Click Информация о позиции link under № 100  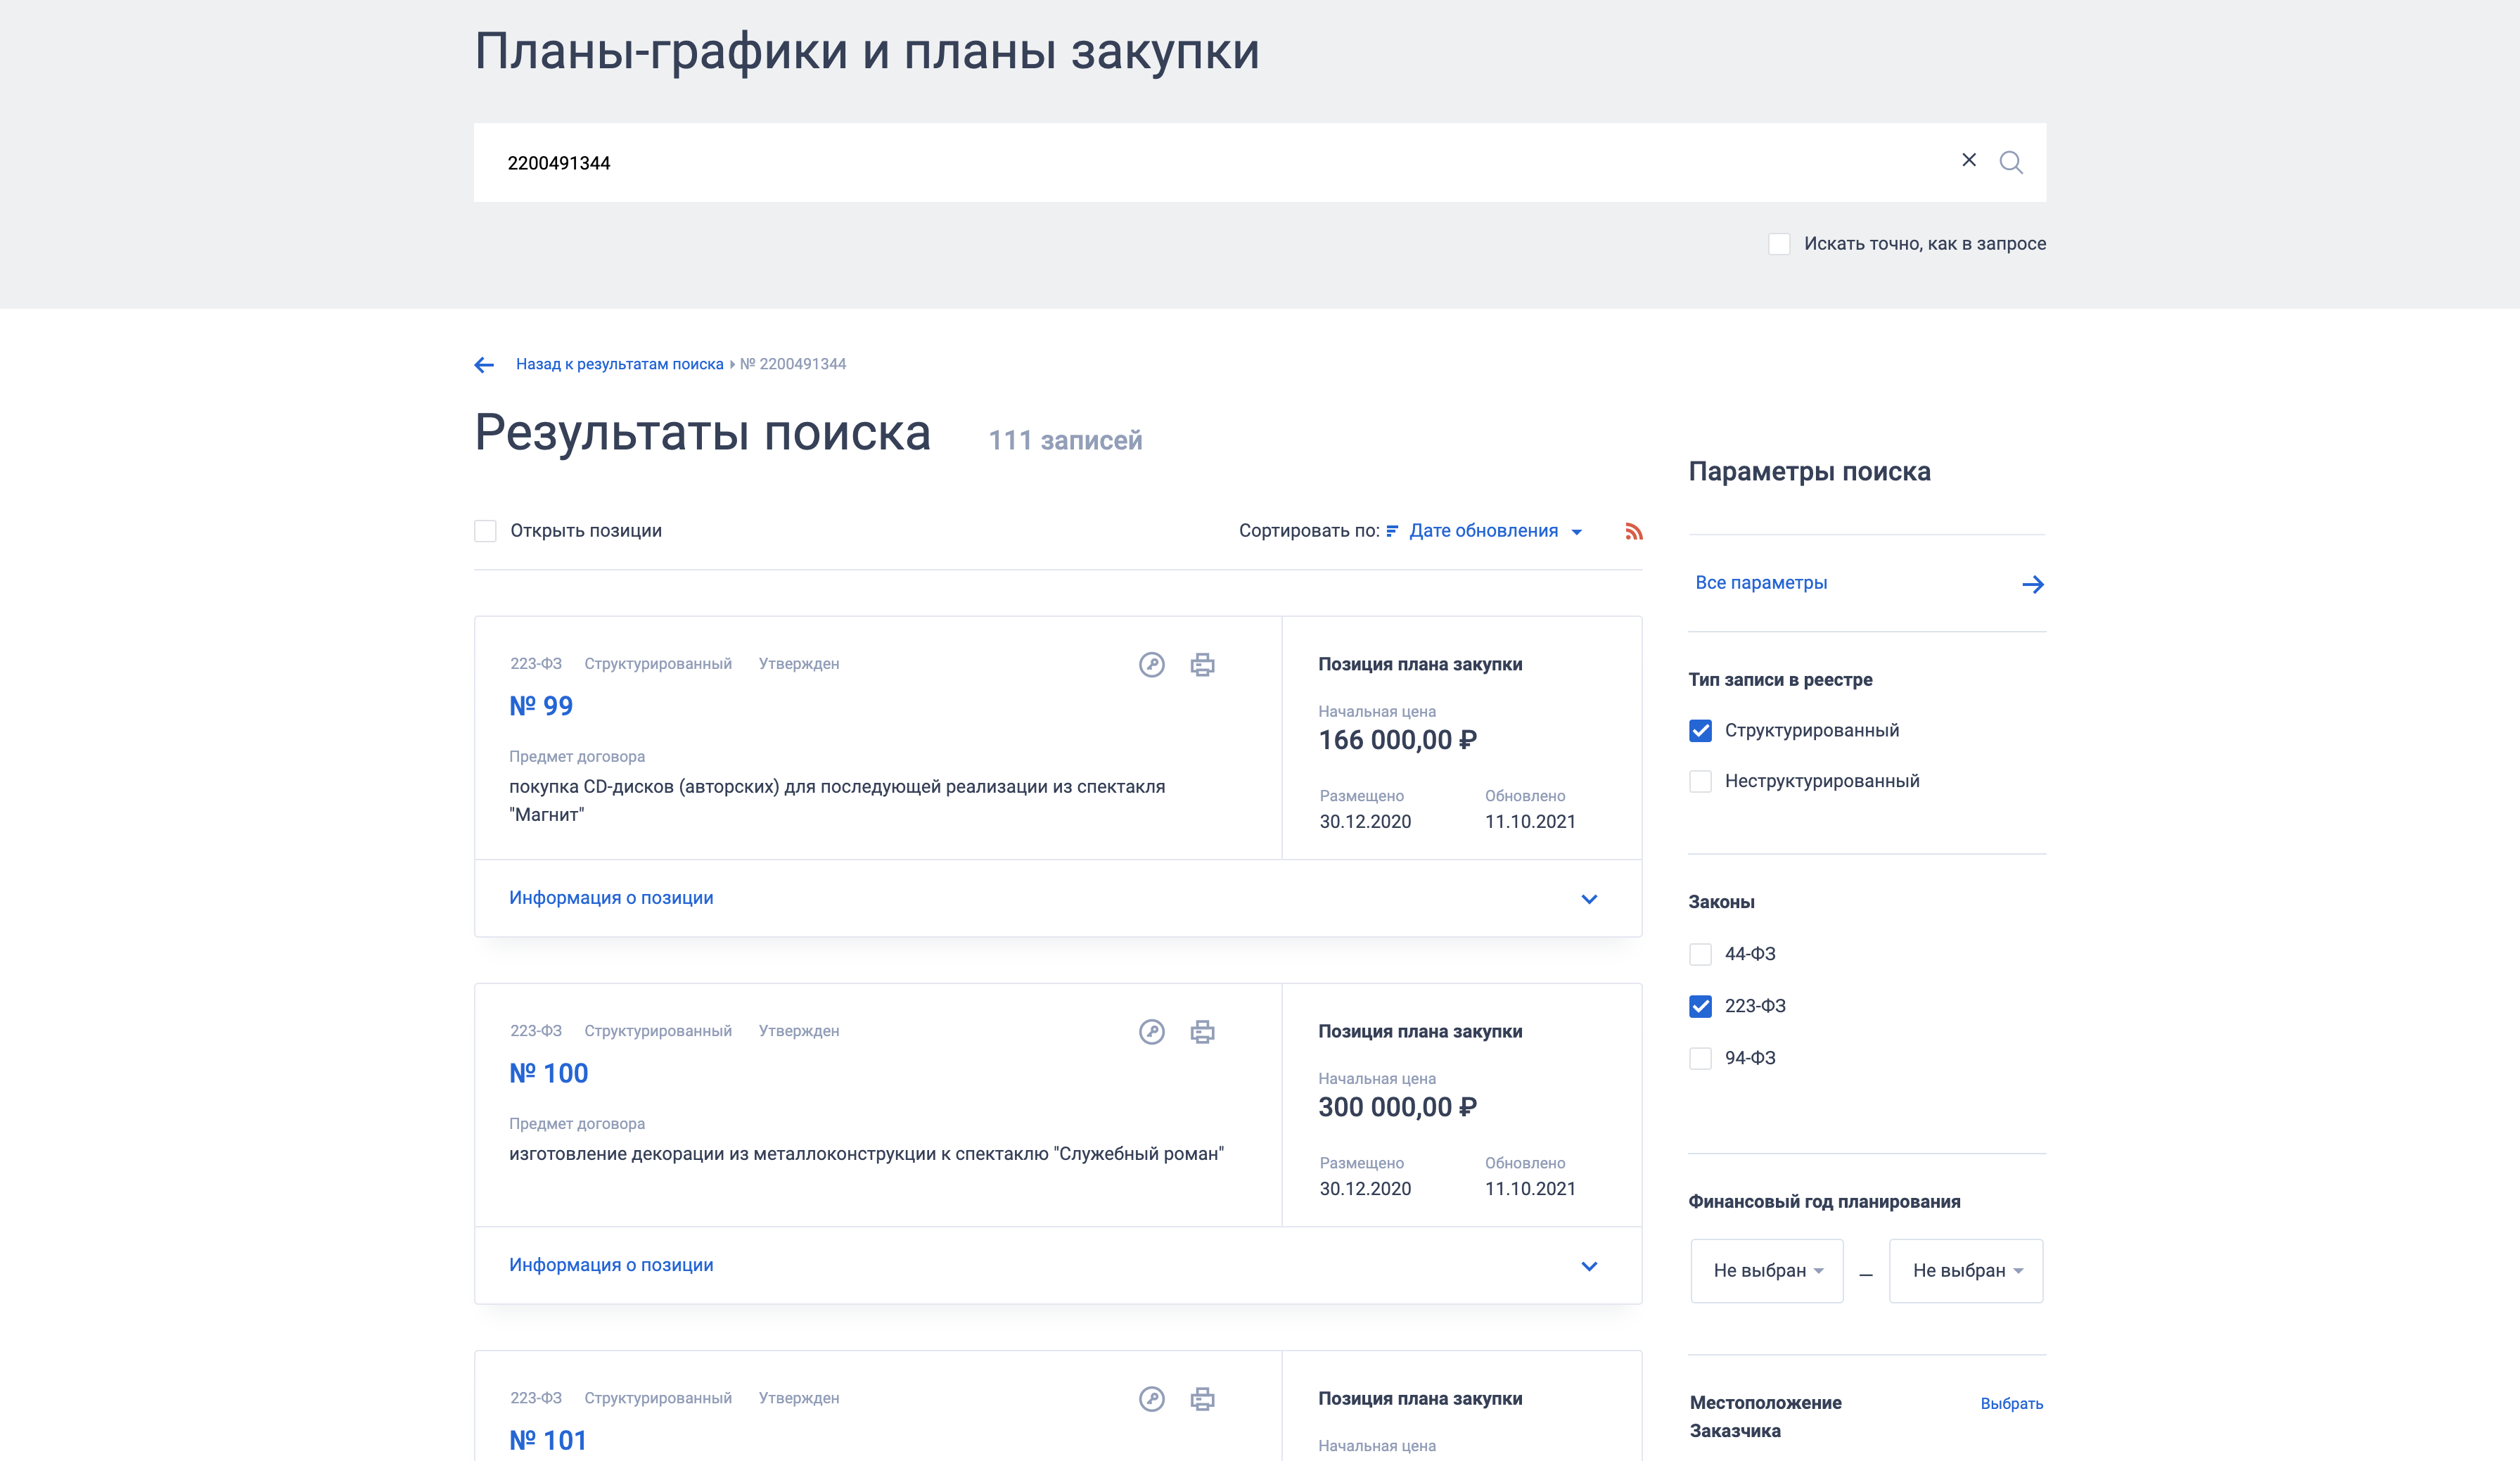coord(611,1265)
